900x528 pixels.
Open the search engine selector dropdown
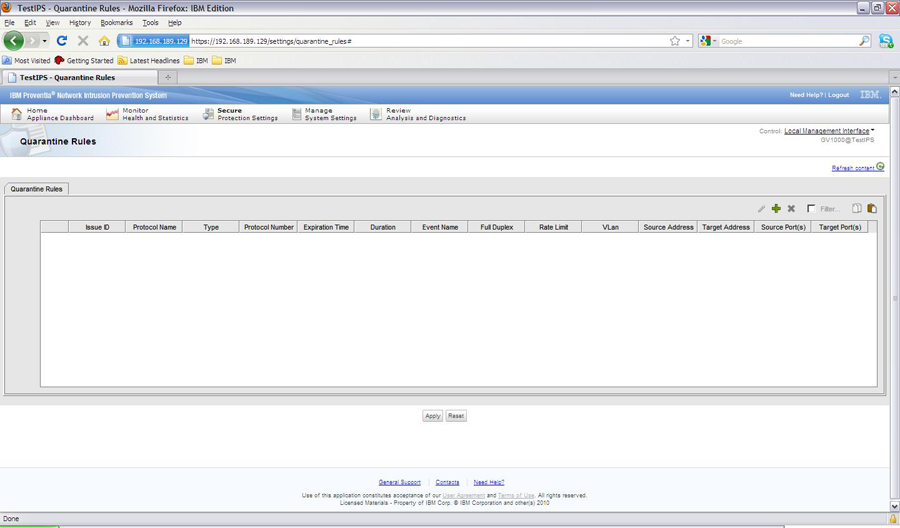pos(709,41)
